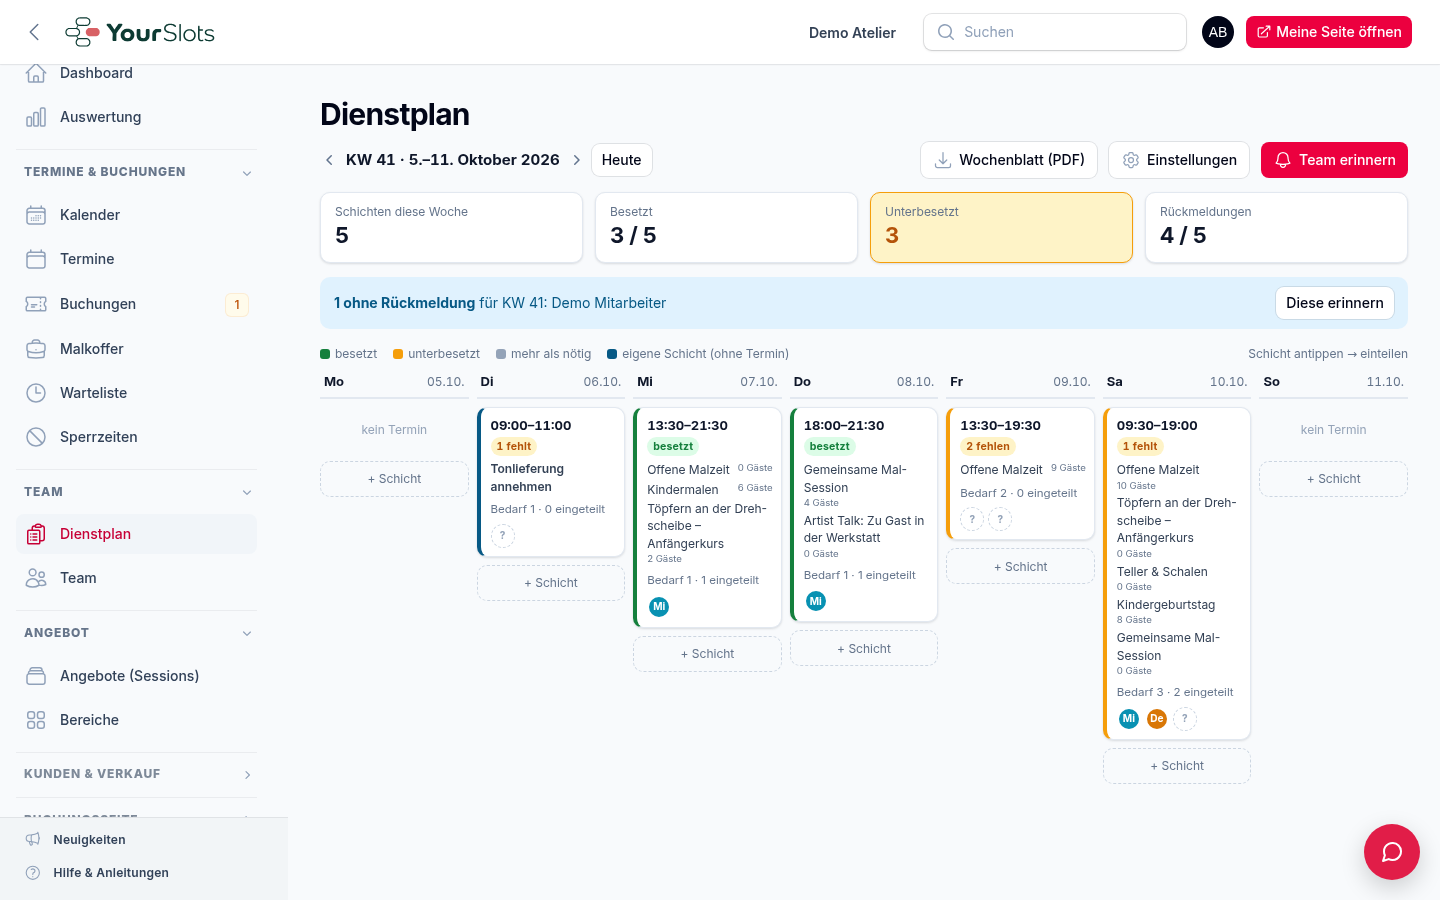Click the back arrow beside YourSlots logo
Image resolution: width=1440 pixels, height=900 pixels.
tap(35, 32)
